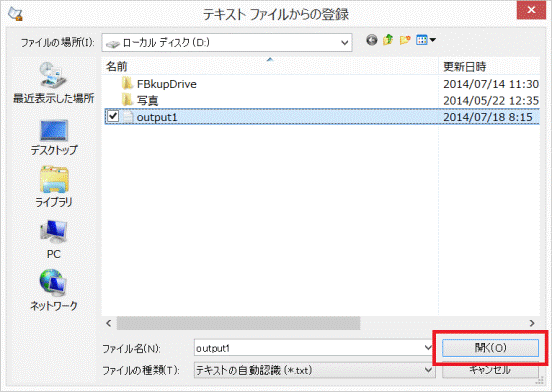Click the output1 file icon
Image resolution: width=552 pixels, height=392 pixels.
coord(127,117)
